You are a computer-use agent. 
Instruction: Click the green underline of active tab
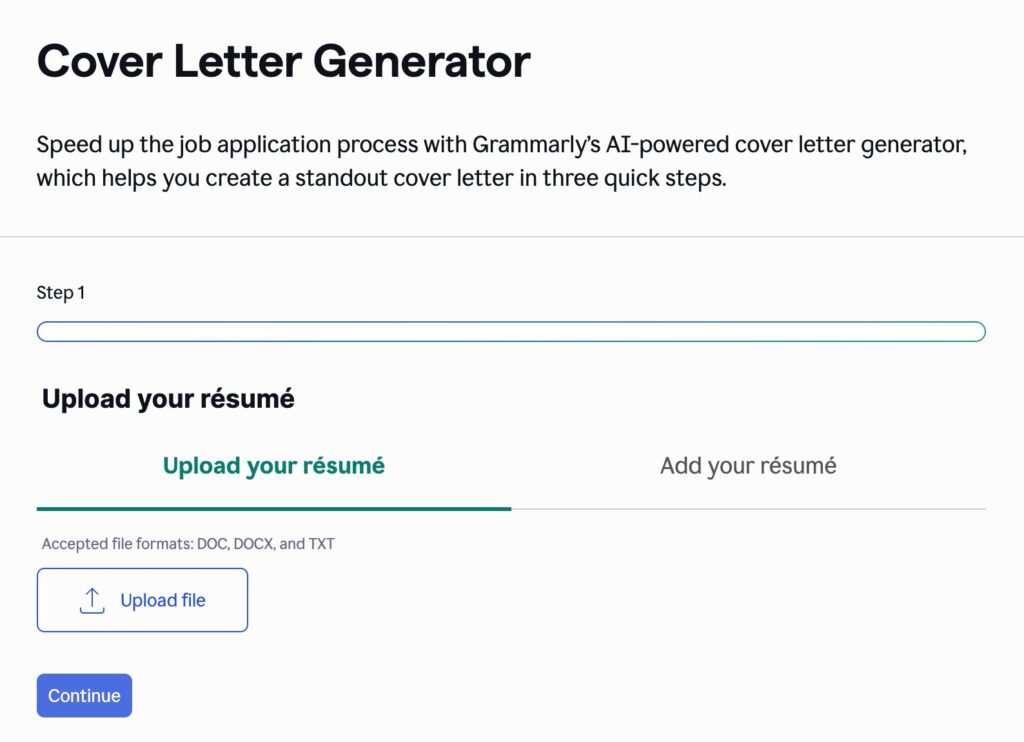tap(274, 509)
